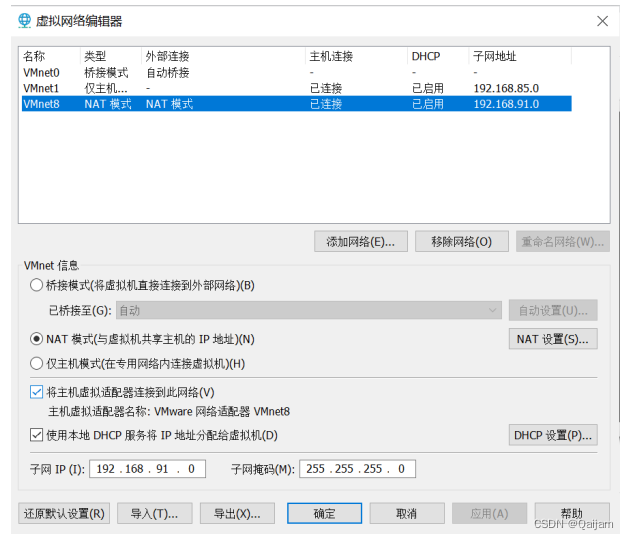Click 移除网络(O) button

pos(462,242)
